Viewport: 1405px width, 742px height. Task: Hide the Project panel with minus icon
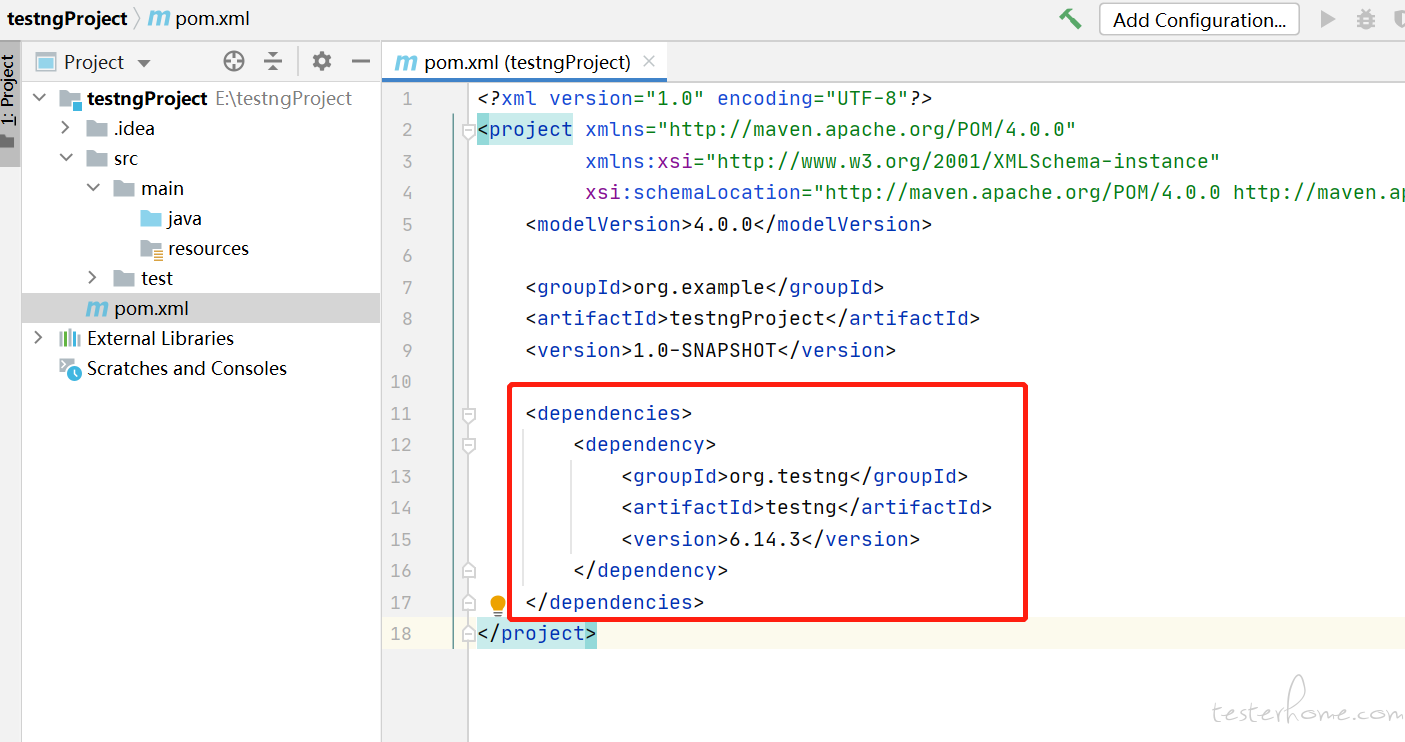tap(361, 62)
